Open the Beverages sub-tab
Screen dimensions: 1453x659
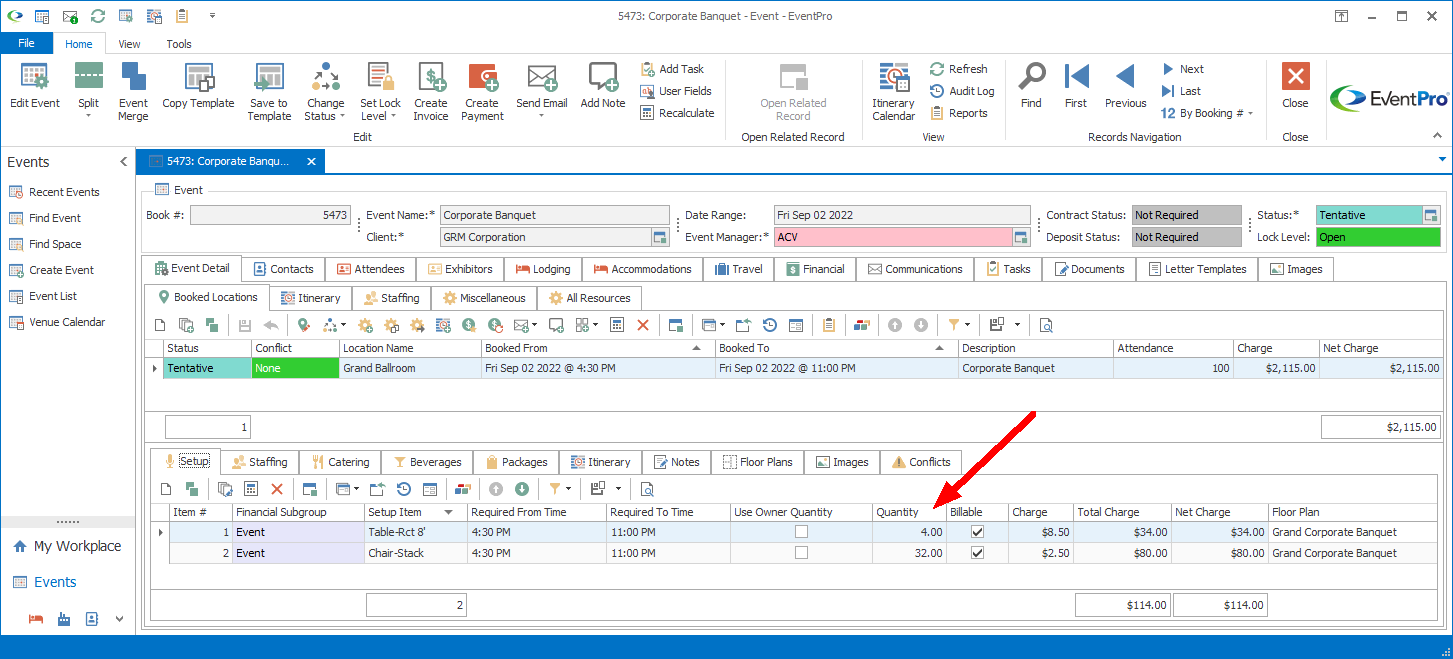(x=427, y=462)
